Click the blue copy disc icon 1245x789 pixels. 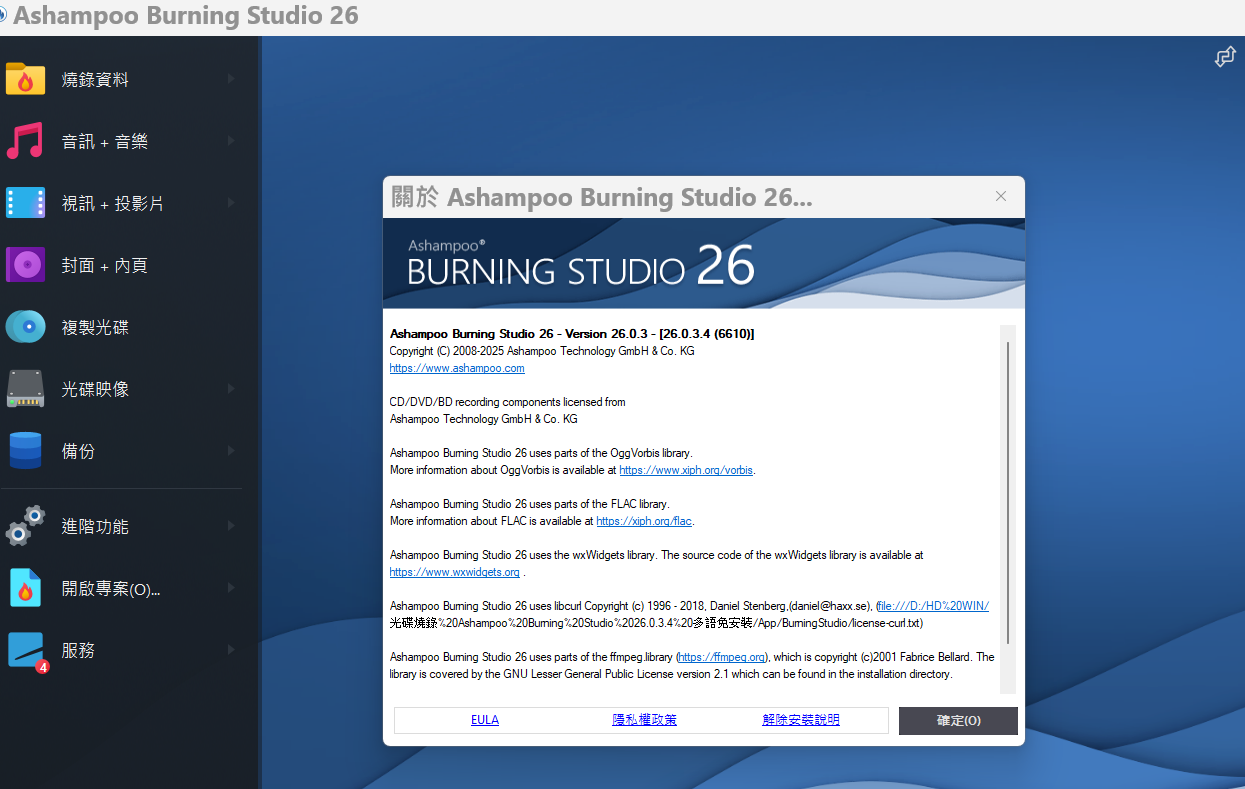[x=25, y=327]
